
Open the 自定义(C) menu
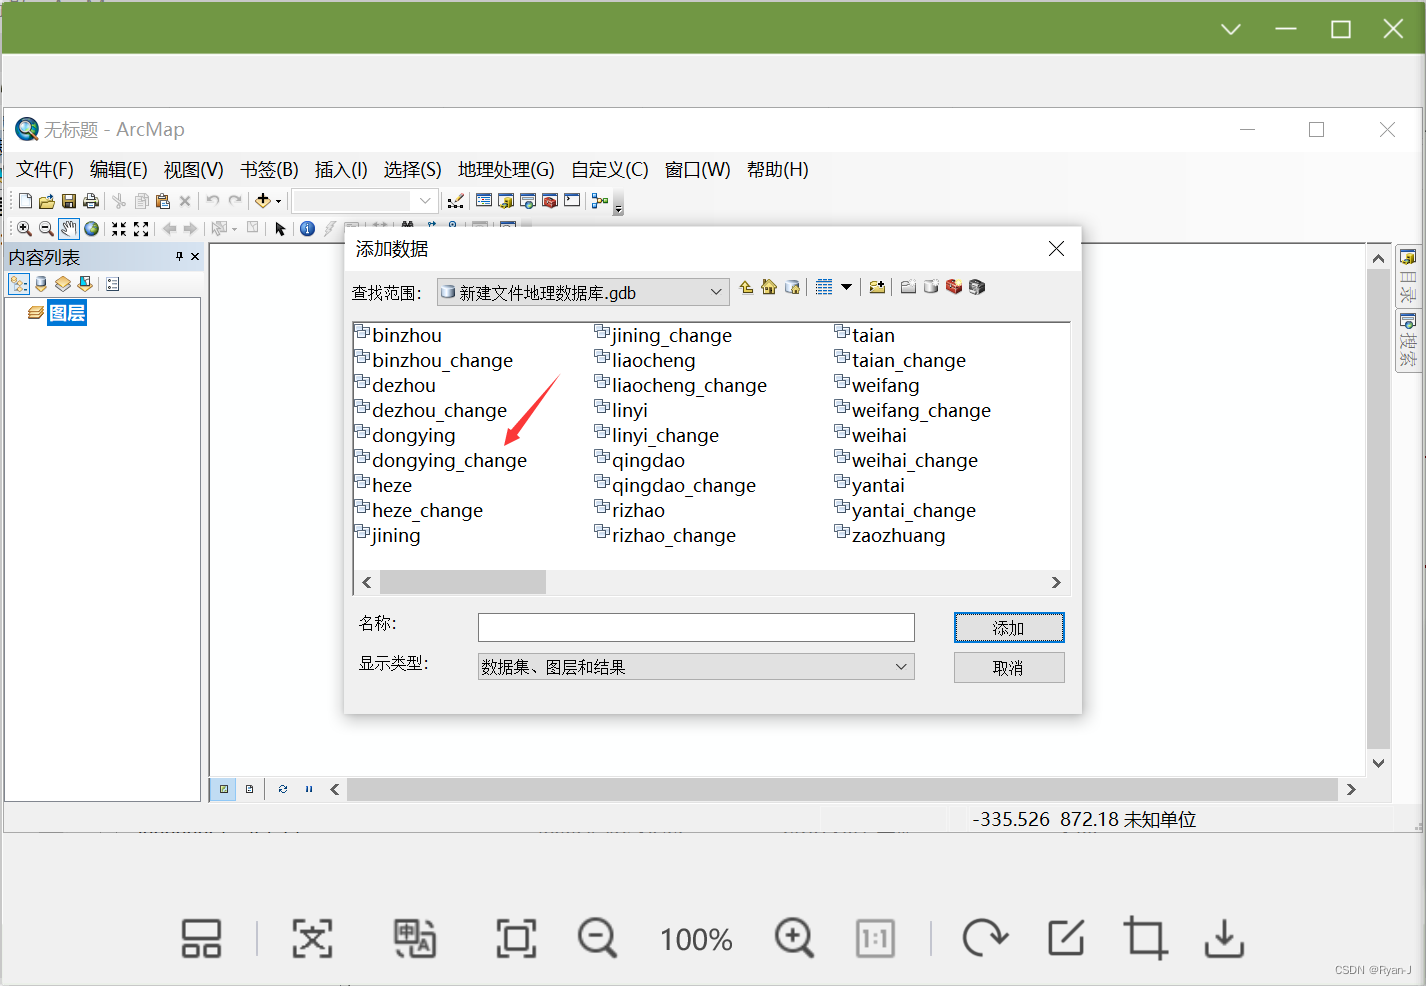tap(610, 170)
